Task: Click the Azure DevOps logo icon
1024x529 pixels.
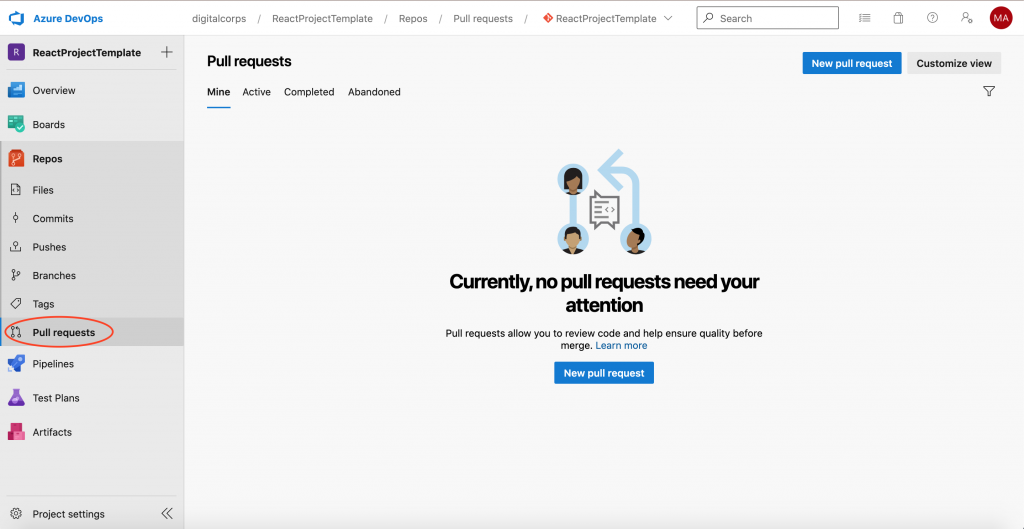Action: [x=16, y=18]
